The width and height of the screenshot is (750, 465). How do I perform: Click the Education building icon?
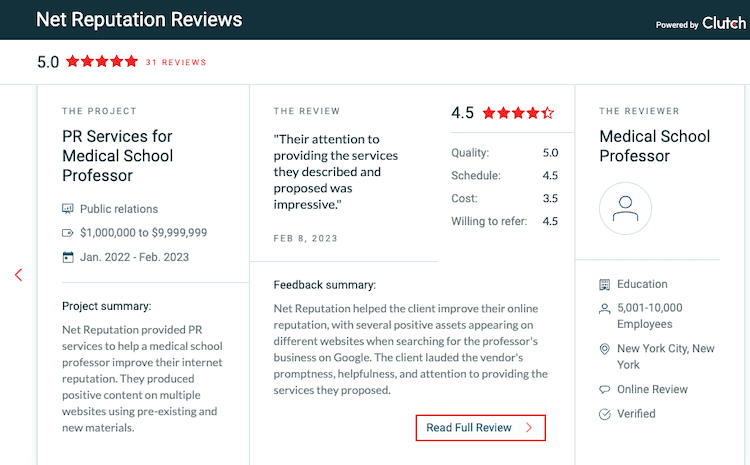tap(605, 285)
